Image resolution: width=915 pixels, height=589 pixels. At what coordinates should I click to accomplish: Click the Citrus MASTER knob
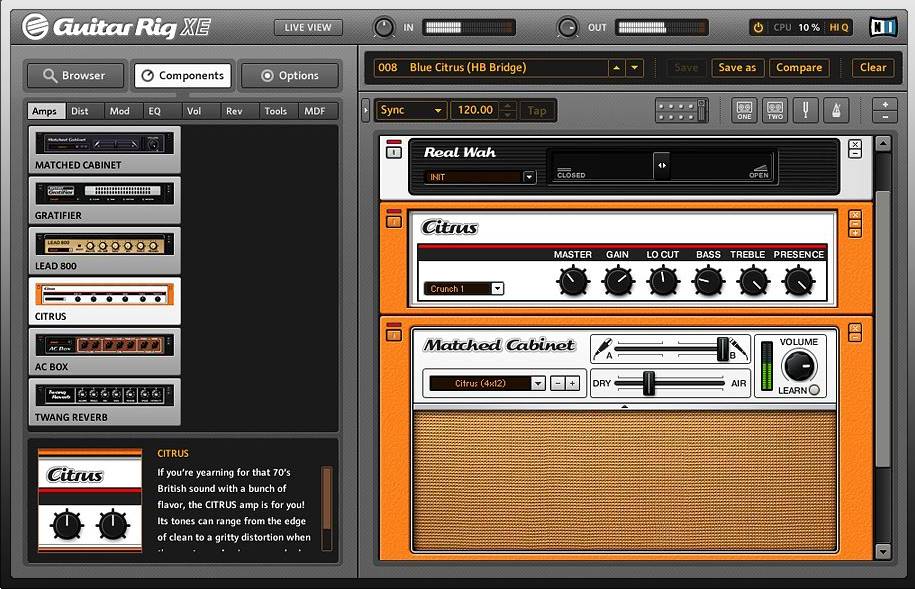pyautogui.click(x=573, y=281)
